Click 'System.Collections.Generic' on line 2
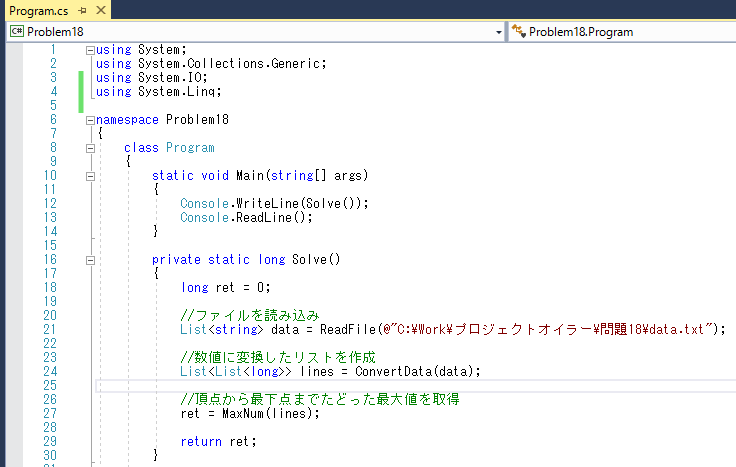The height and width of the screenshot is (467, 736). coord(229,63)
